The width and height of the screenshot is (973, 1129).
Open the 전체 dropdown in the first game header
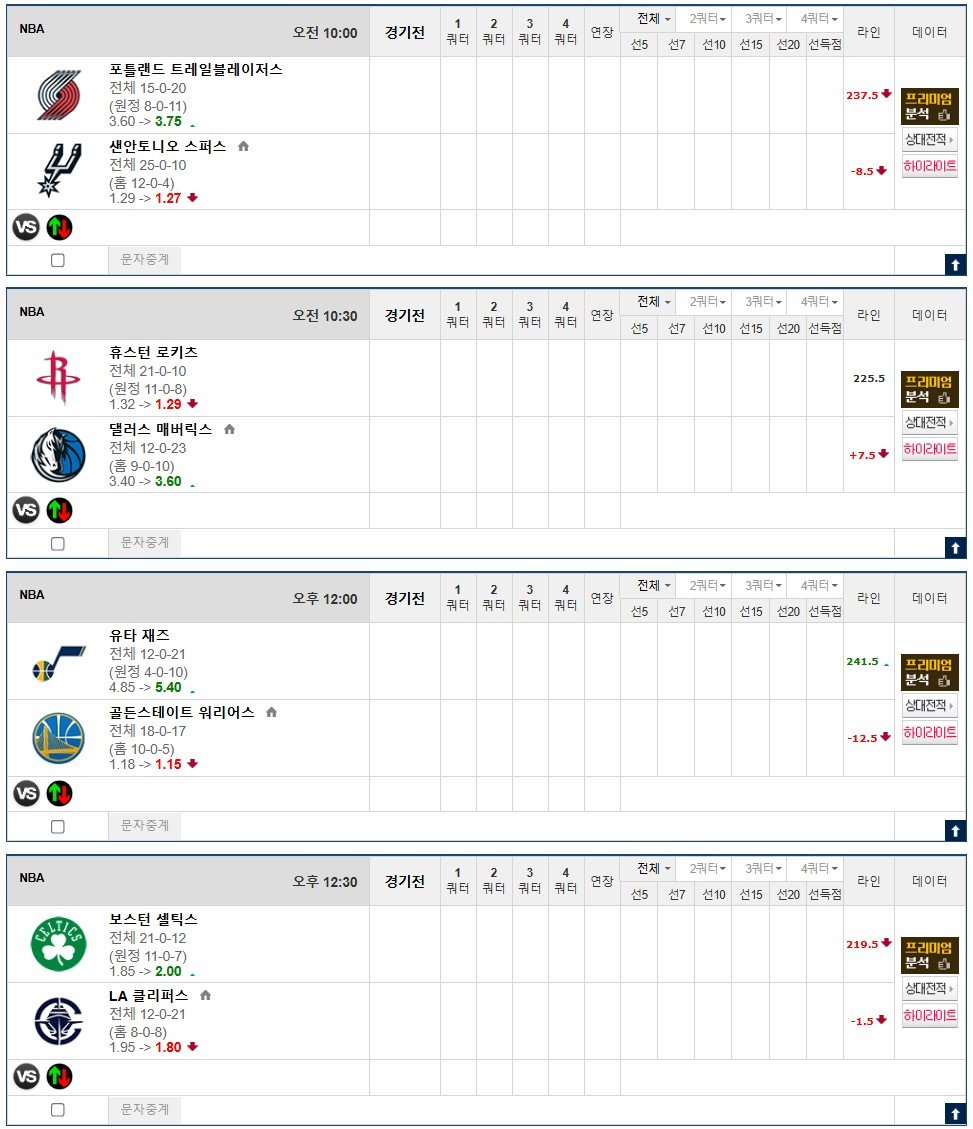click(654, 18)
